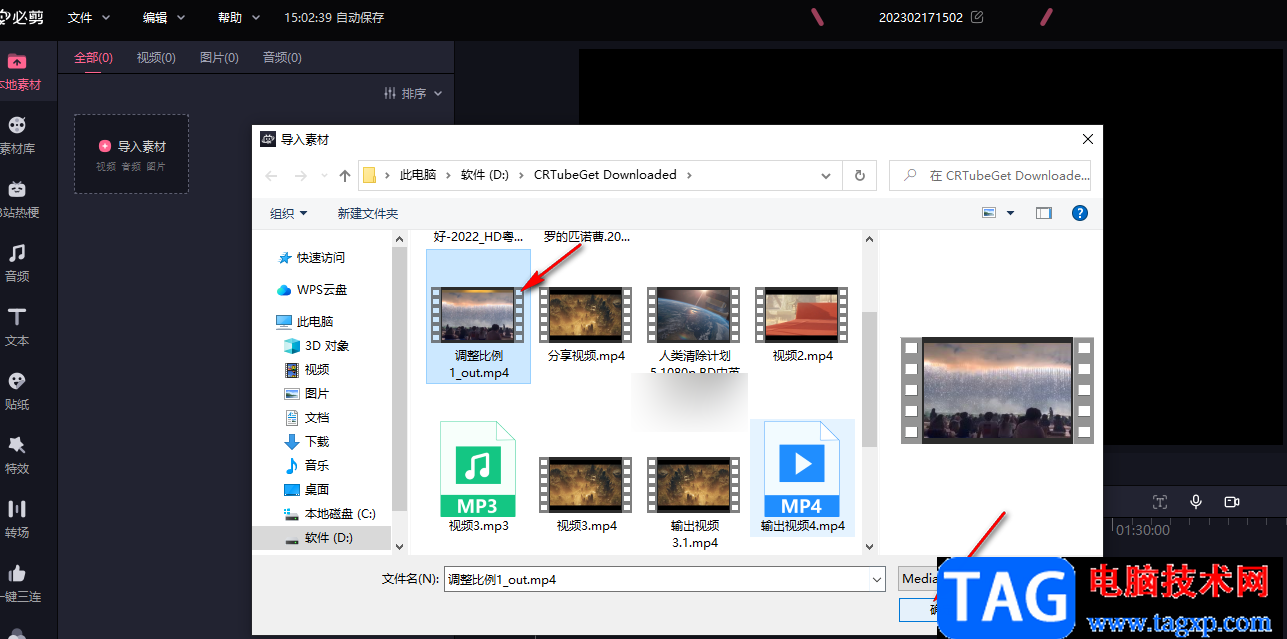Open the dialog help question mark icon

[1080, 213]
